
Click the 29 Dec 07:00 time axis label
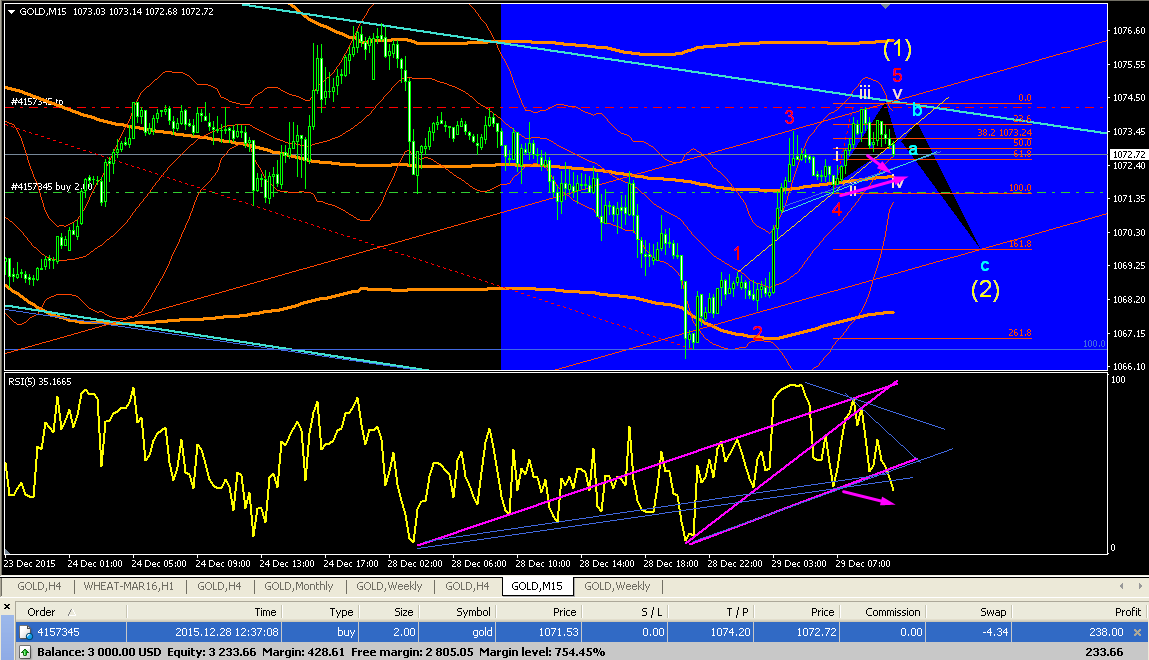[x=863, y=563]
